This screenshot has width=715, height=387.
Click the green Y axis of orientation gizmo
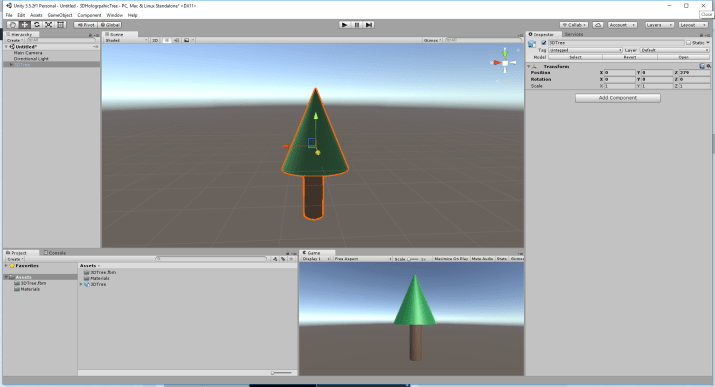tap(505, 53)
